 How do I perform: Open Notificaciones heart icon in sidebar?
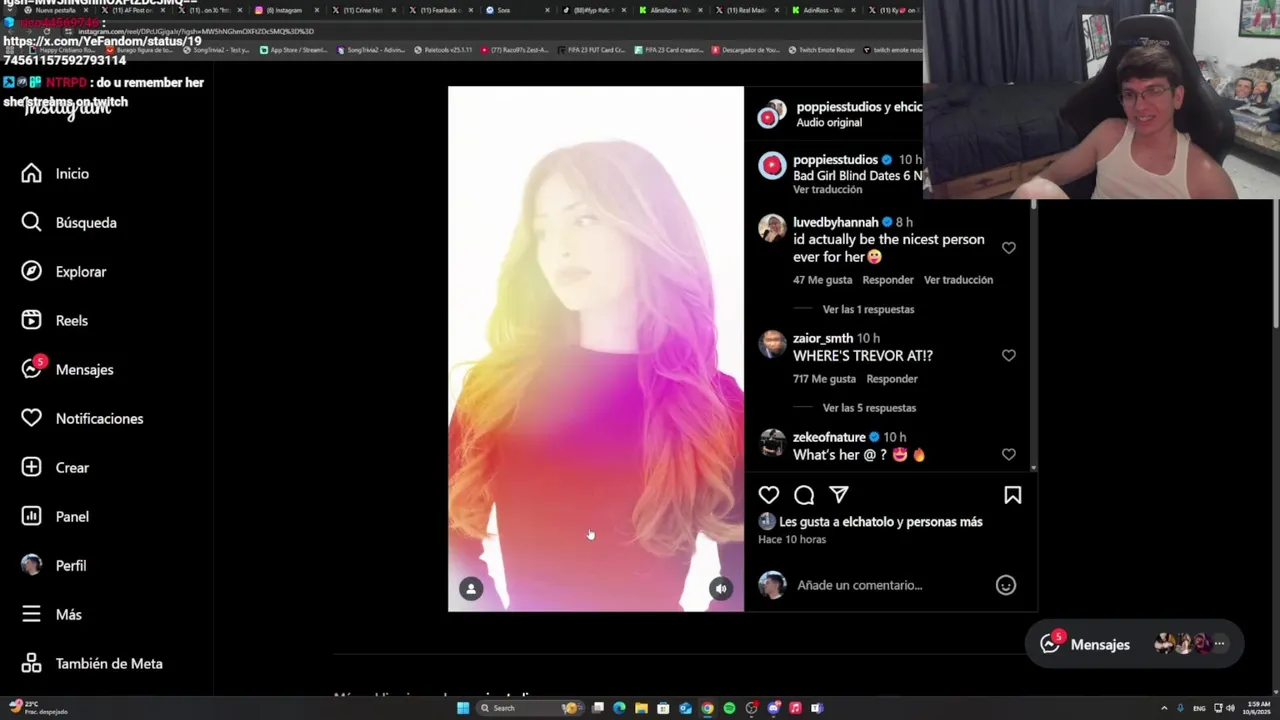pos(32,418)
